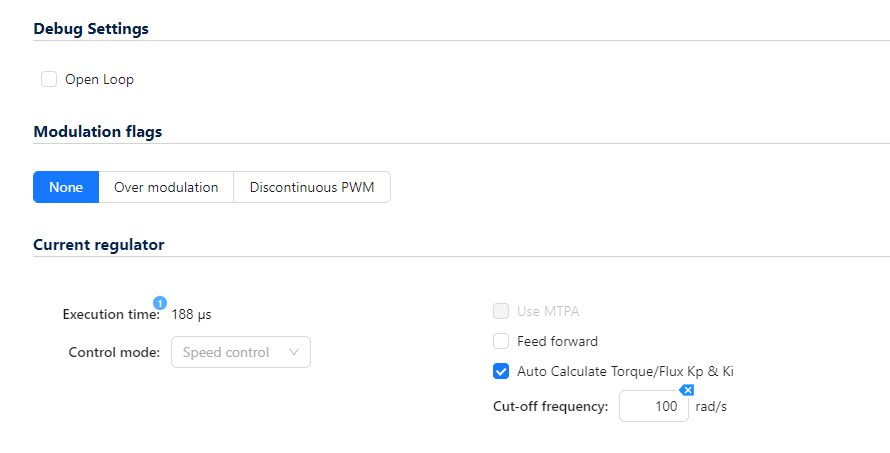Viewport: 890px width, 453px height.
Task: Check the Feed forward box
Action: (501, 341)
